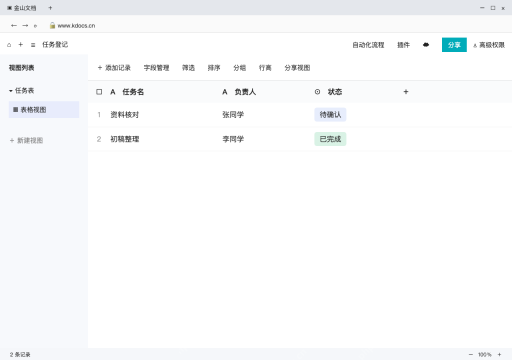The image size is (512, 360).
Task: Select the 张同学 cell
Action: [233, 115]
